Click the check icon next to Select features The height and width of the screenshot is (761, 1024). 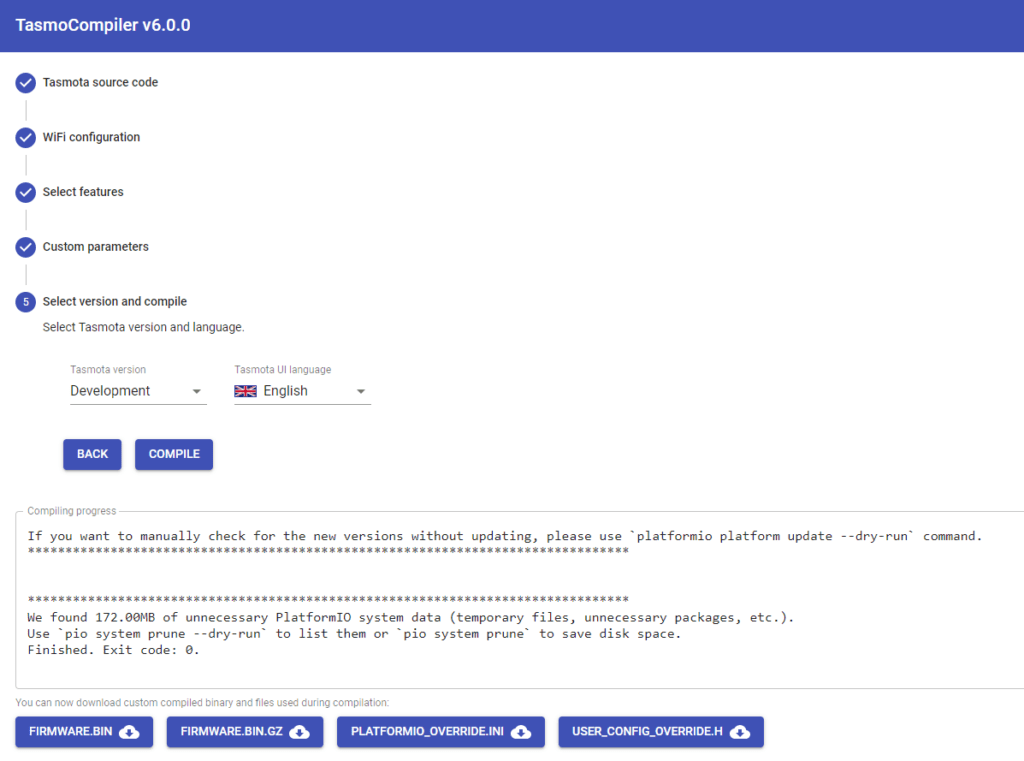click(x=25, y=192)
